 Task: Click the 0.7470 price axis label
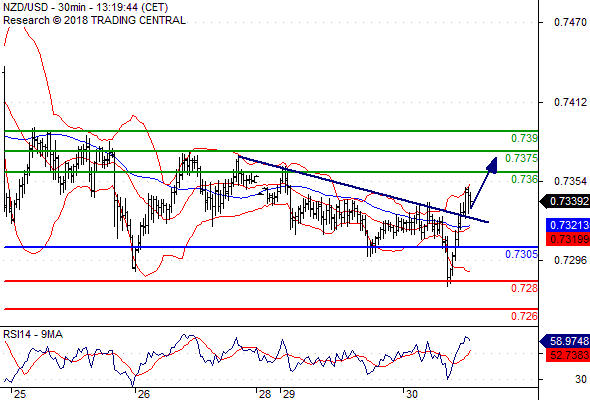570,22
